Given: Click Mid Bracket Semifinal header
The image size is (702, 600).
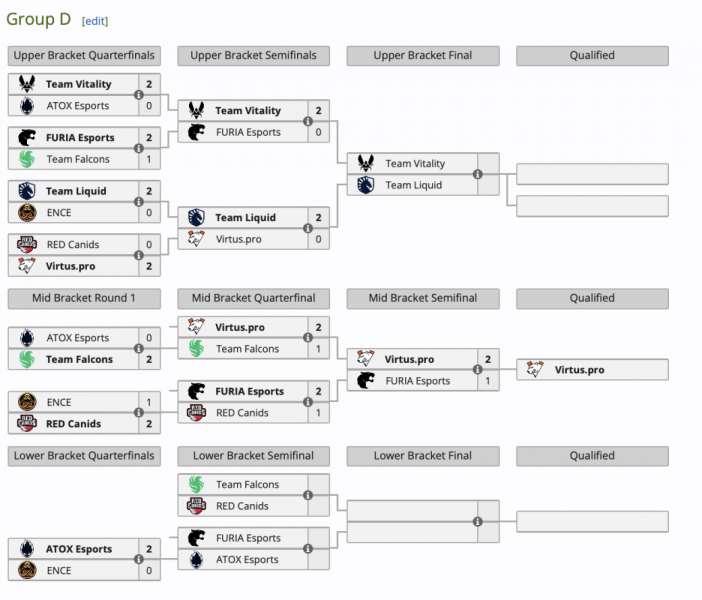Looking at the screenshot, I should pyautogui.click(x=423, y=298).
